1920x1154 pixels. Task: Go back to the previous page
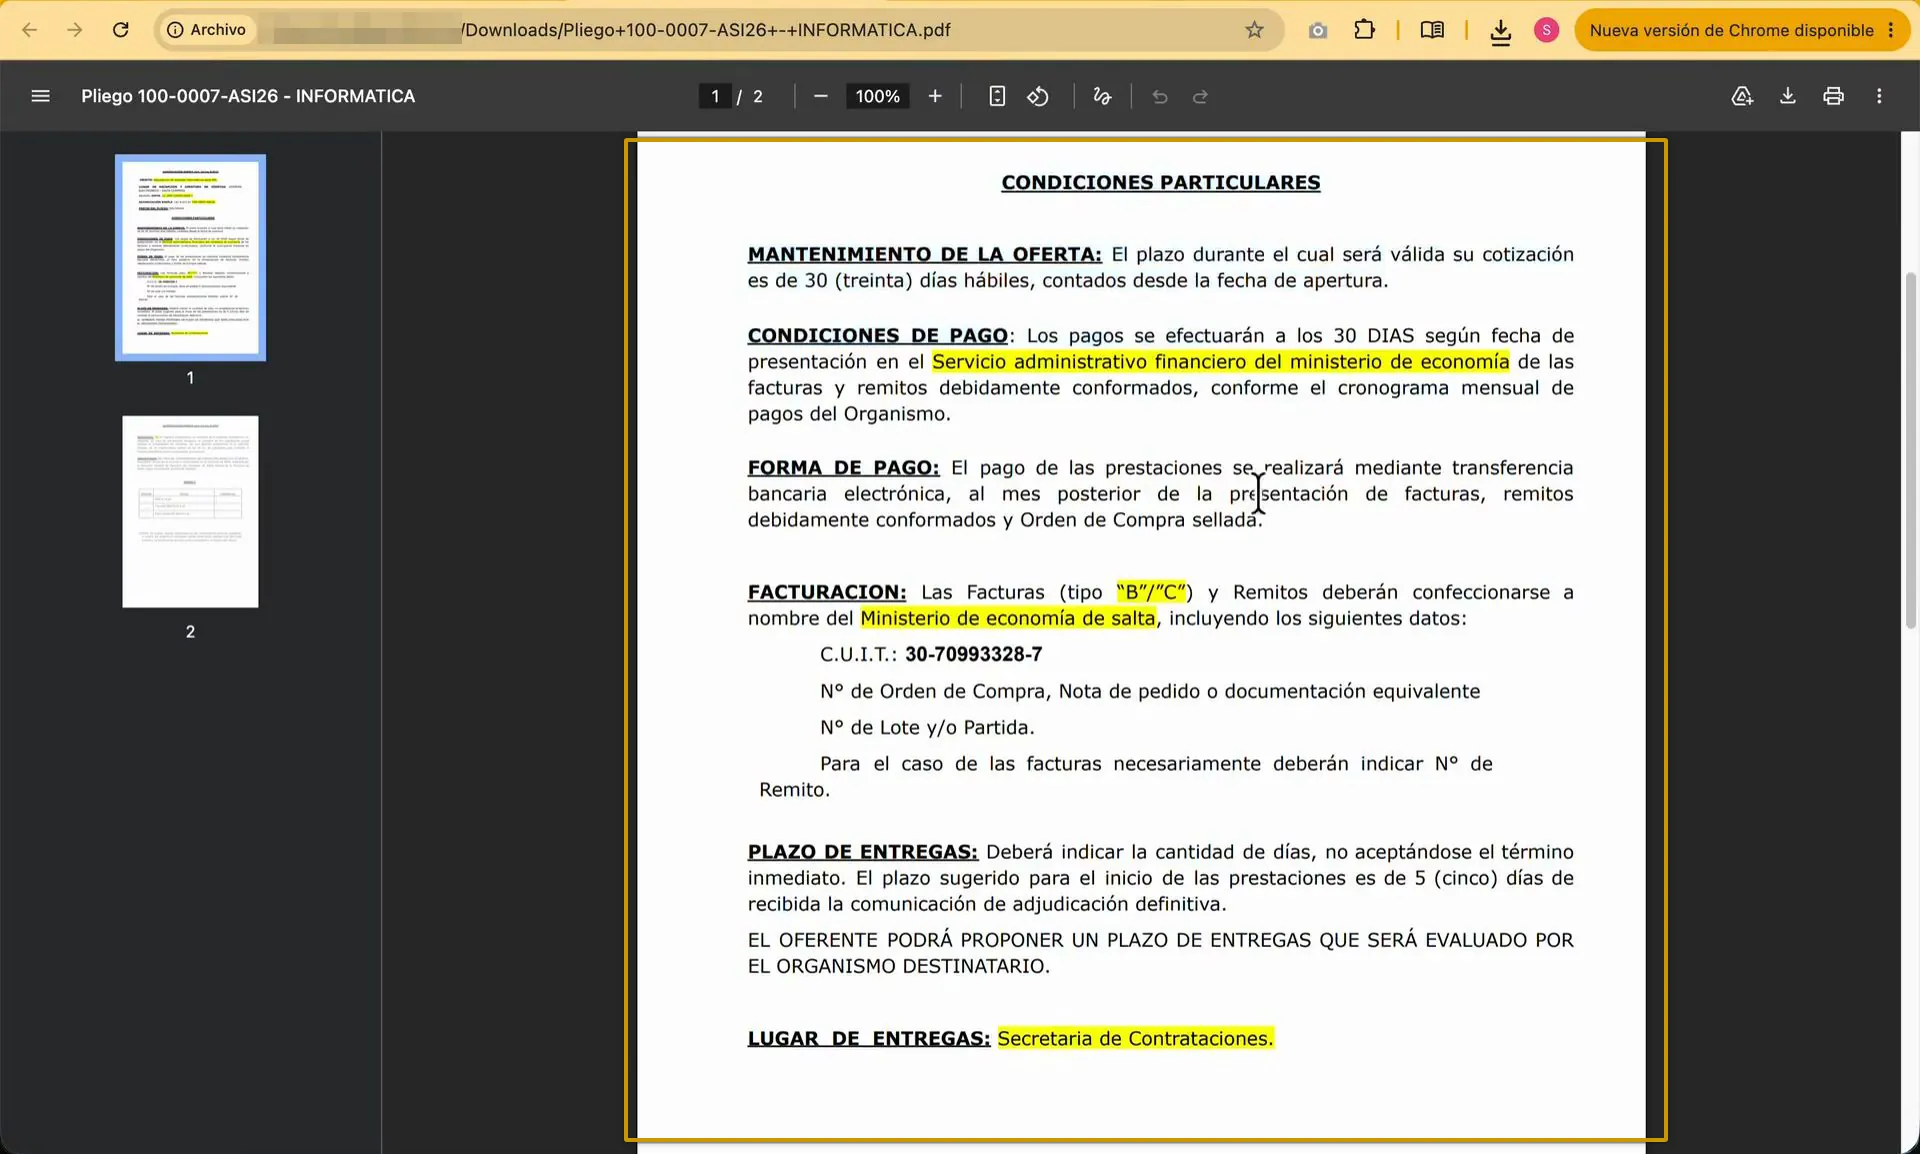pyautogui.click(x=30, y=30)
